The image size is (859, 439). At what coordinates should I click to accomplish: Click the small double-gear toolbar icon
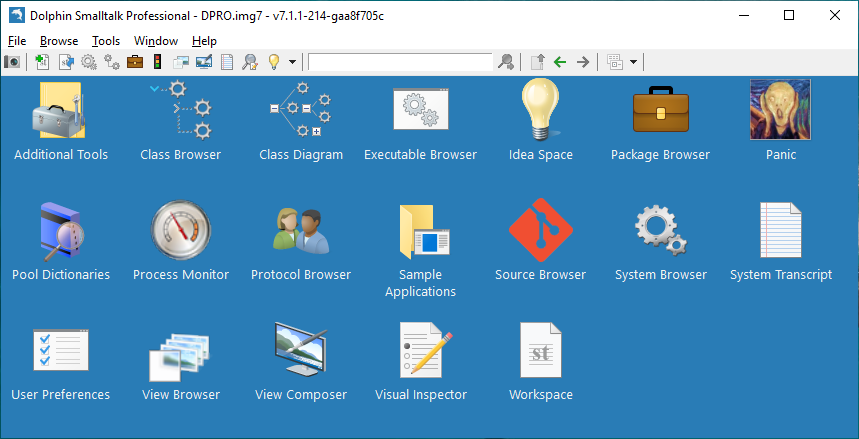tap(112, 62)
